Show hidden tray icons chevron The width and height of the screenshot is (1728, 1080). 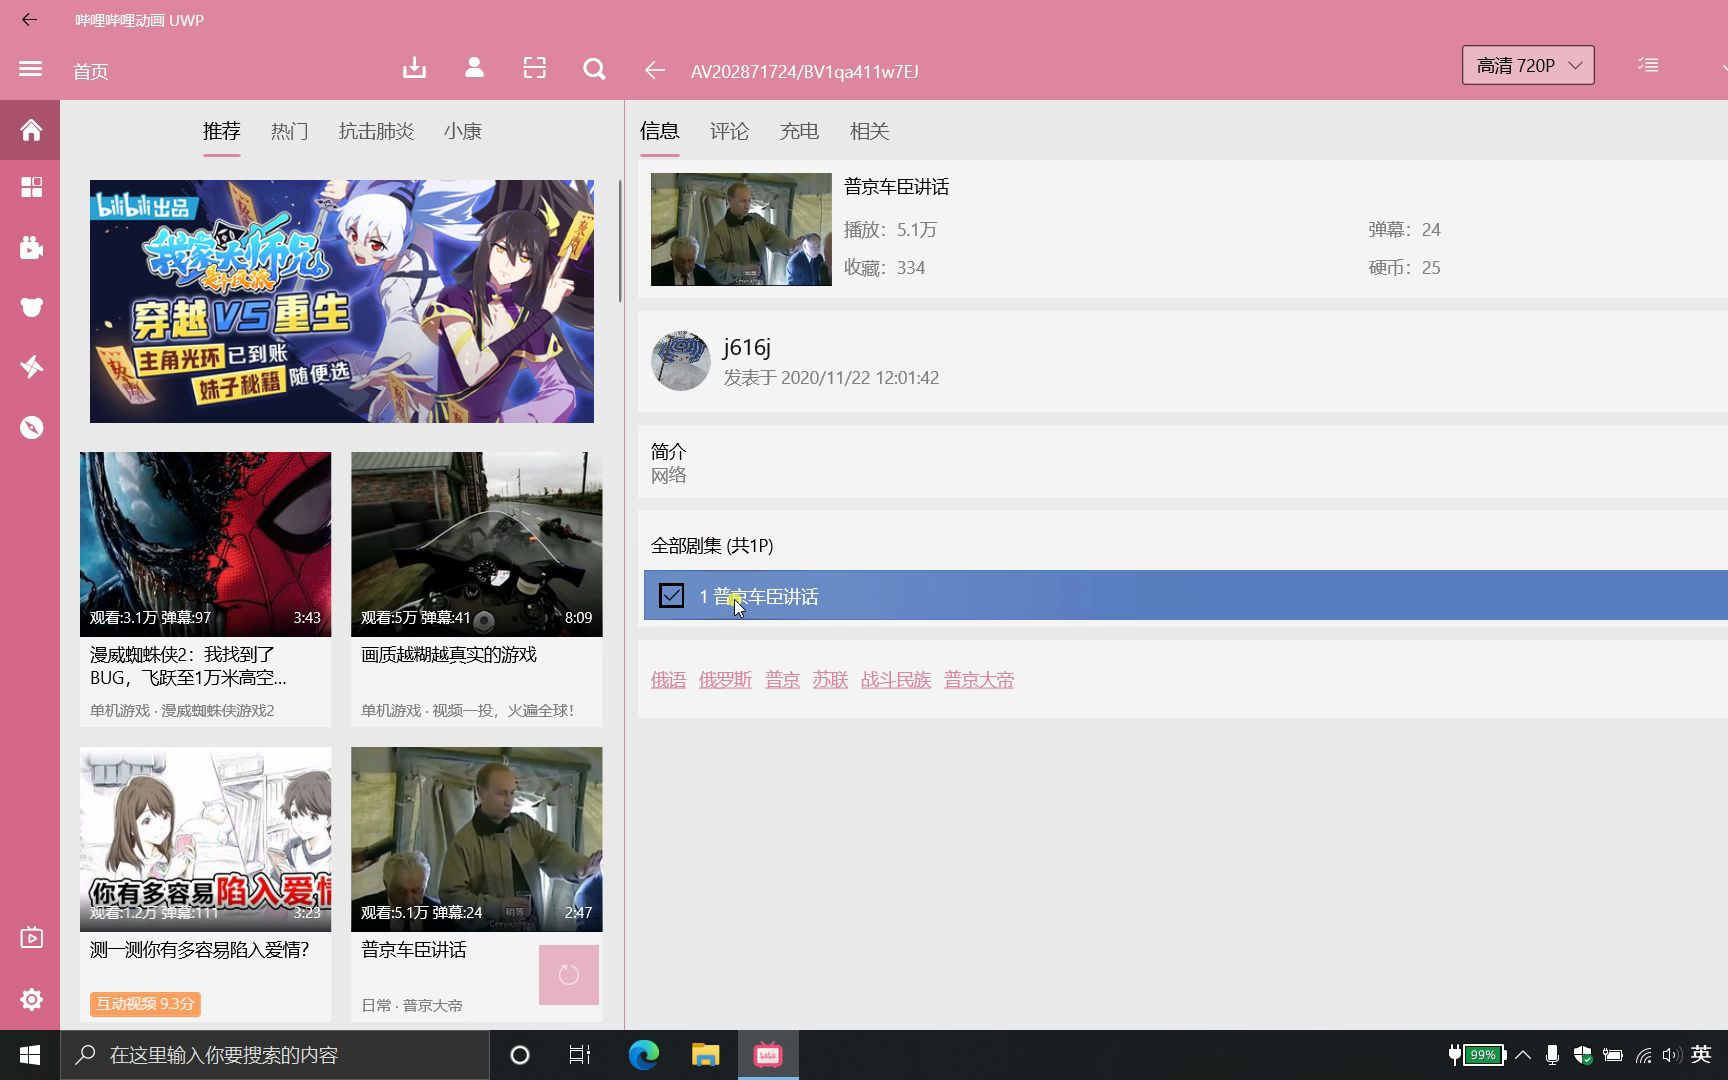click(1523, 1055)
